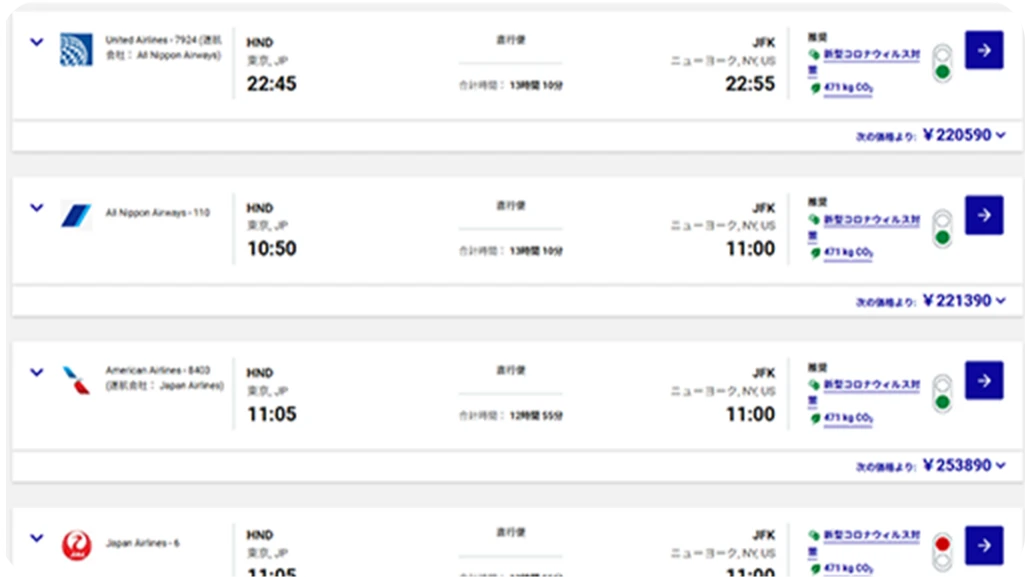This screenshot has width=1025, height=577.
Task: Open the ¥253890 fare options
Action: [x=1000, y=466]
